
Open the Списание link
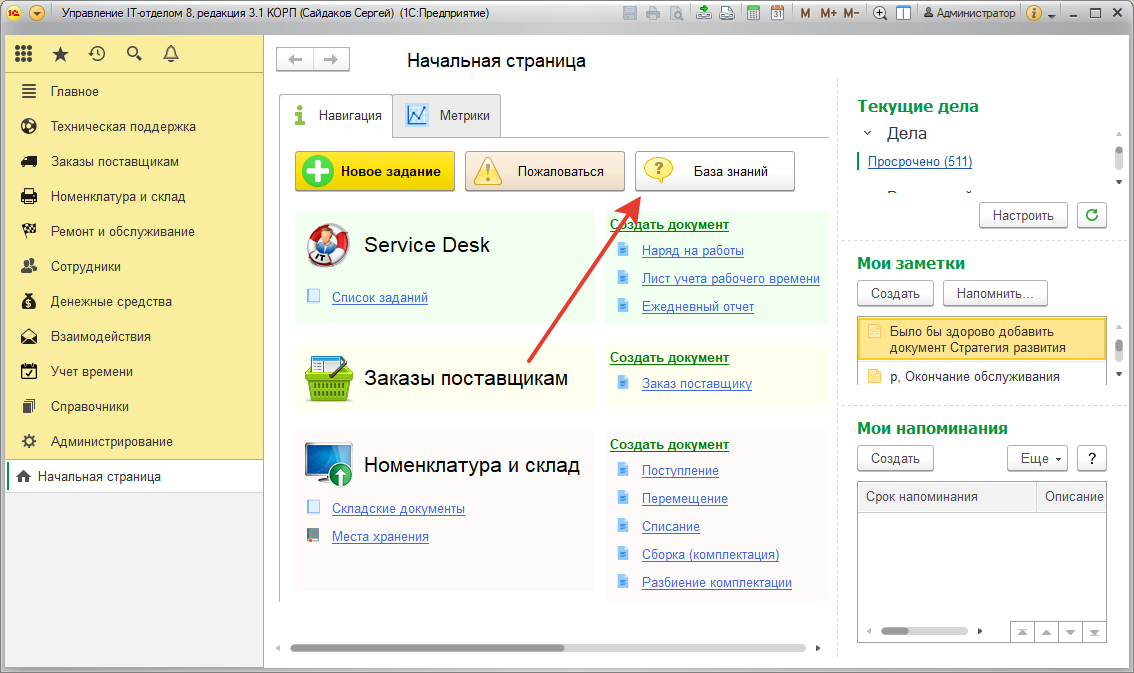671,527
